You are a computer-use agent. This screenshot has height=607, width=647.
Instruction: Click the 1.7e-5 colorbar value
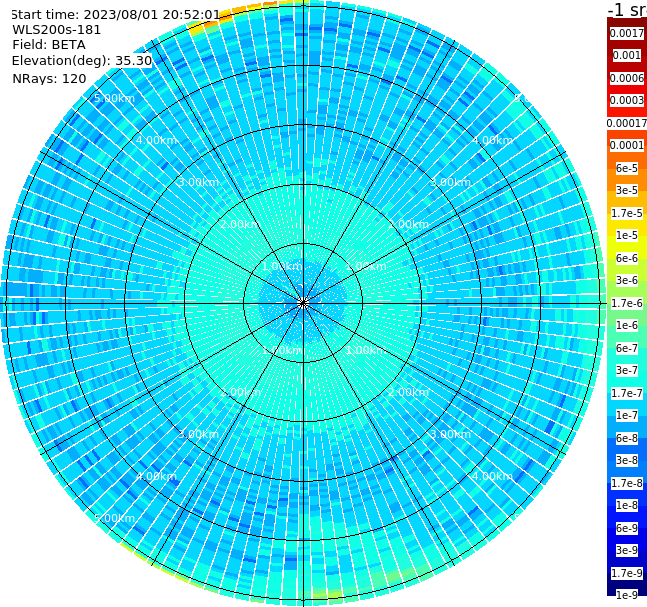point(627,213)
